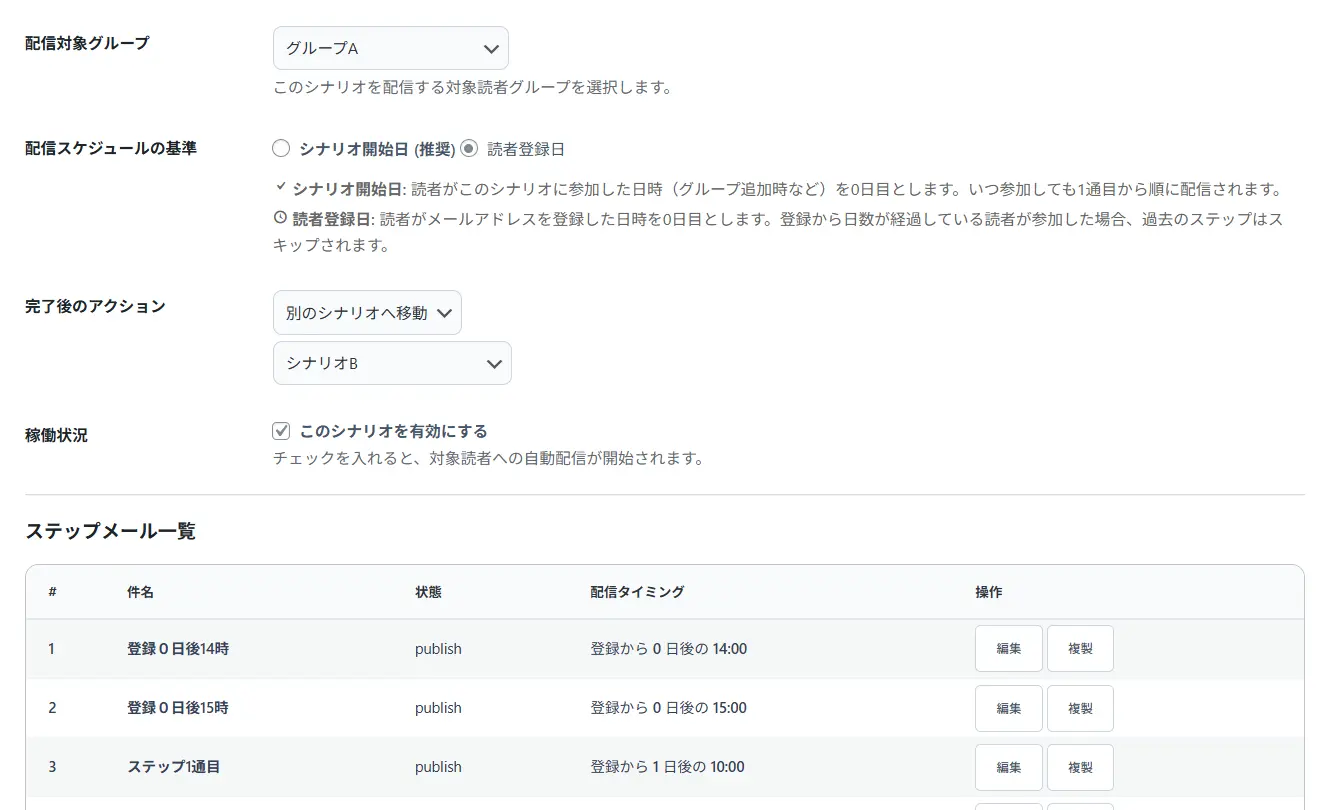
Task: Click the 件名 column header
Action: click(x=140, y=591)
